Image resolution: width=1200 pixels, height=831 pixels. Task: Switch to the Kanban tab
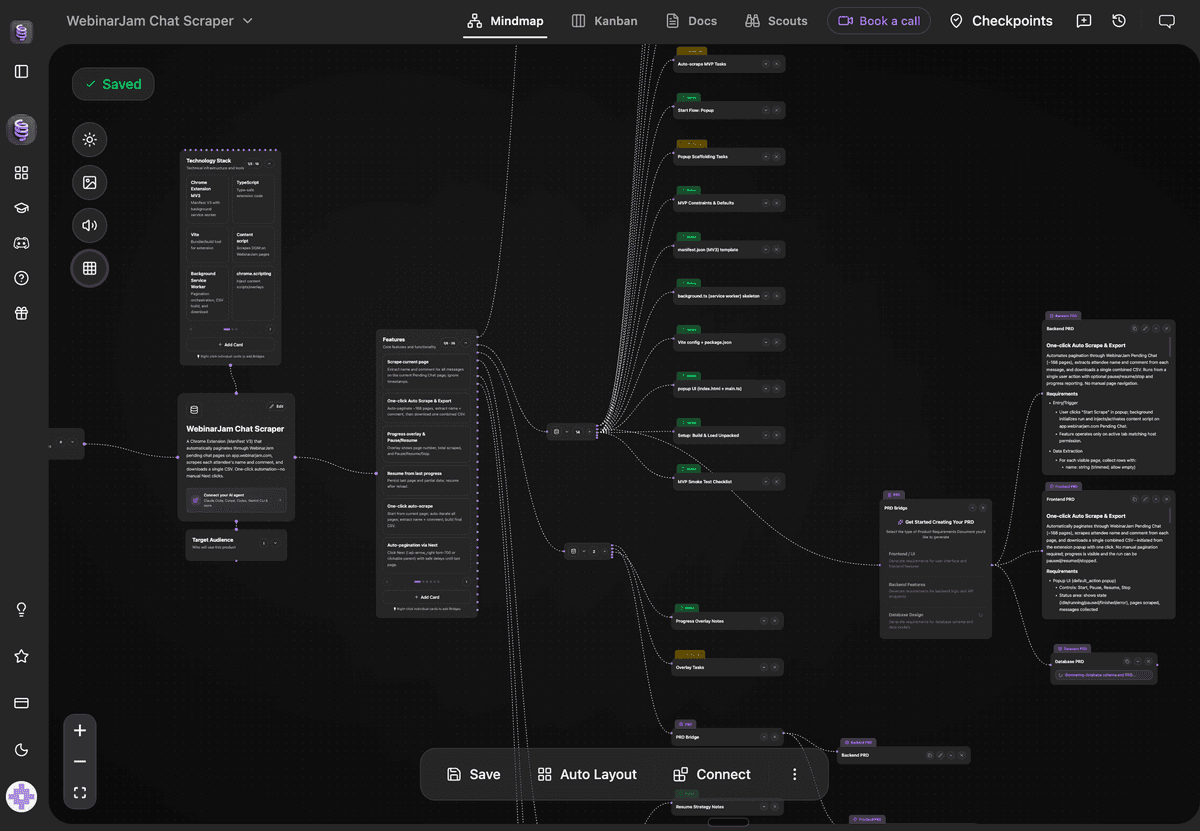[604, 20]
